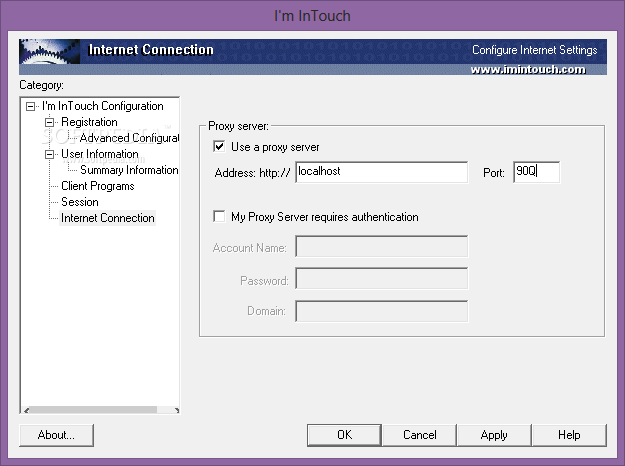The image size is (625, 466).
Task: Click the Category label above the tree
Action: (x=41, y=85)
